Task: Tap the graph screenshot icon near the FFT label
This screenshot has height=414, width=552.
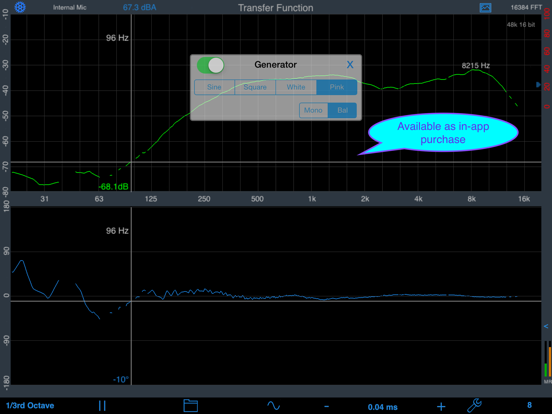Action: (485, 7)
